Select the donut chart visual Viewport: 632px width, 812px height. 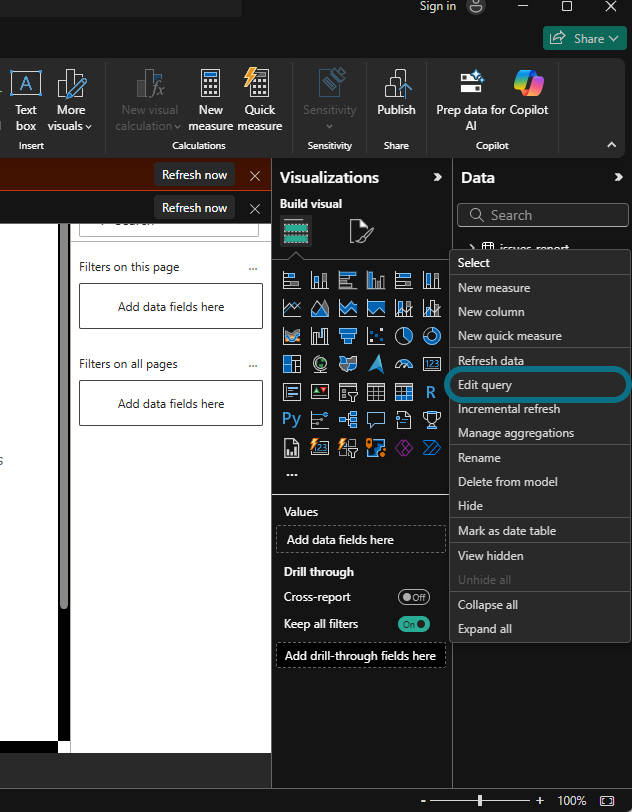point(432,336)
